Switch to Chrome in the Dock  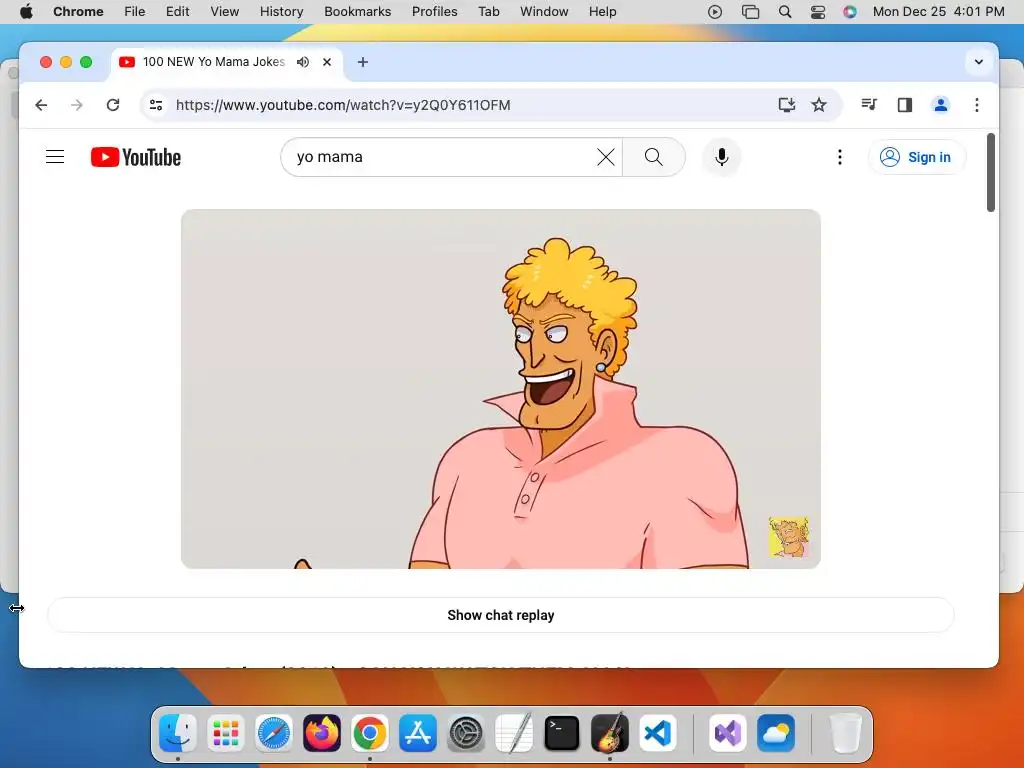(x=370, y=733)
